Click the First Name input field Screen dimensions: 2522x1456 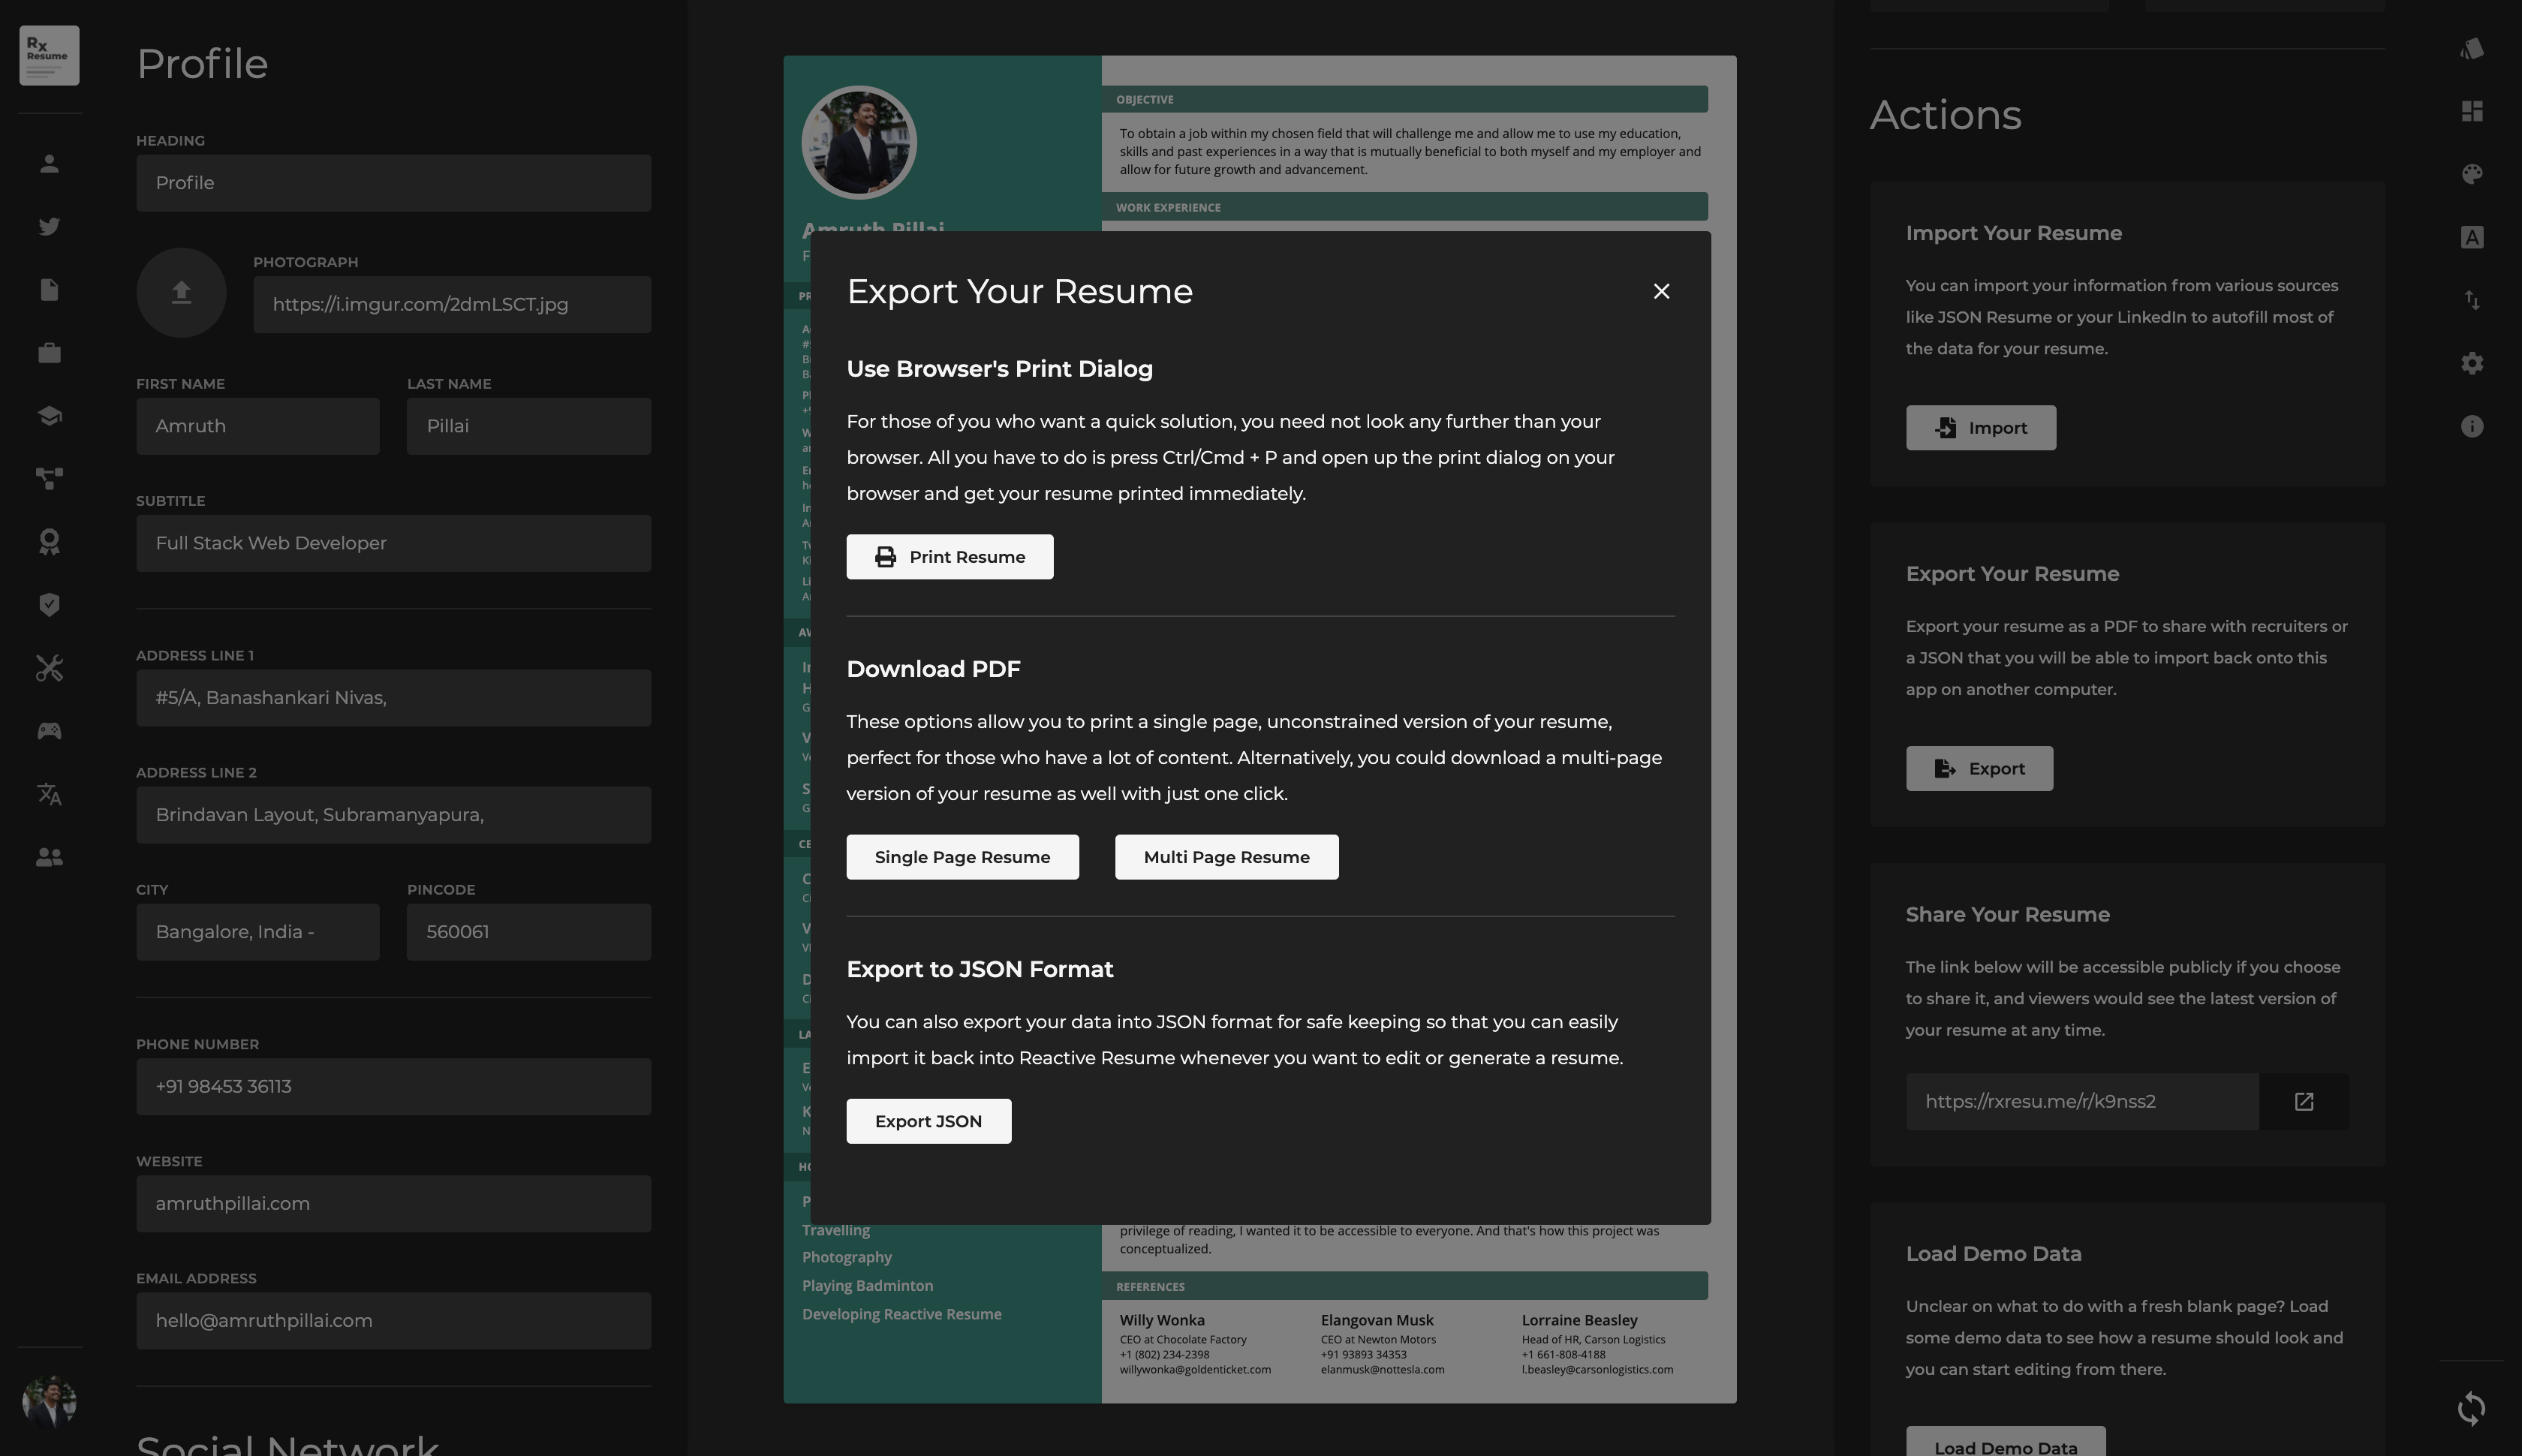258,426
